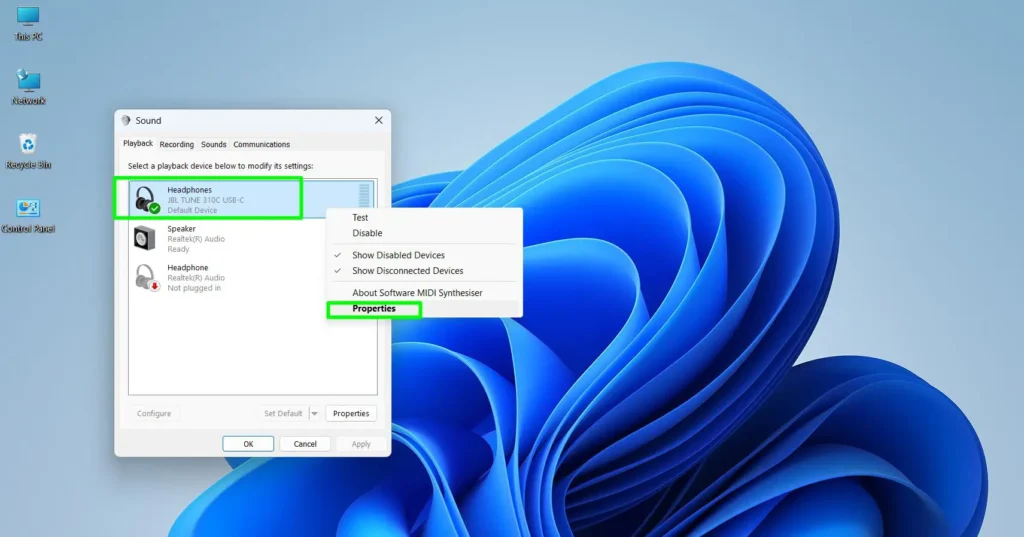The image size is (1024, 537).
Task: Switch to the Playback tab
Action: [x=138, y=144]
